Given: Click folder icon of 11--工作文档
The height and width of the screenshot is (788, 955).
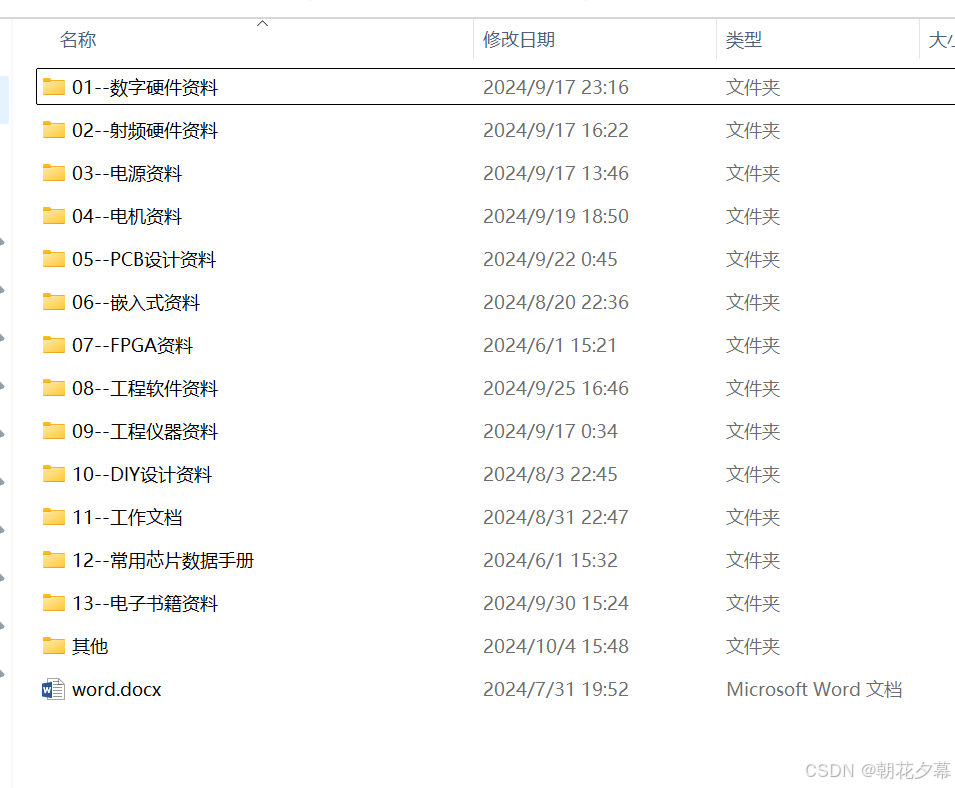Looking at the screenshot, I should [54, 517].
